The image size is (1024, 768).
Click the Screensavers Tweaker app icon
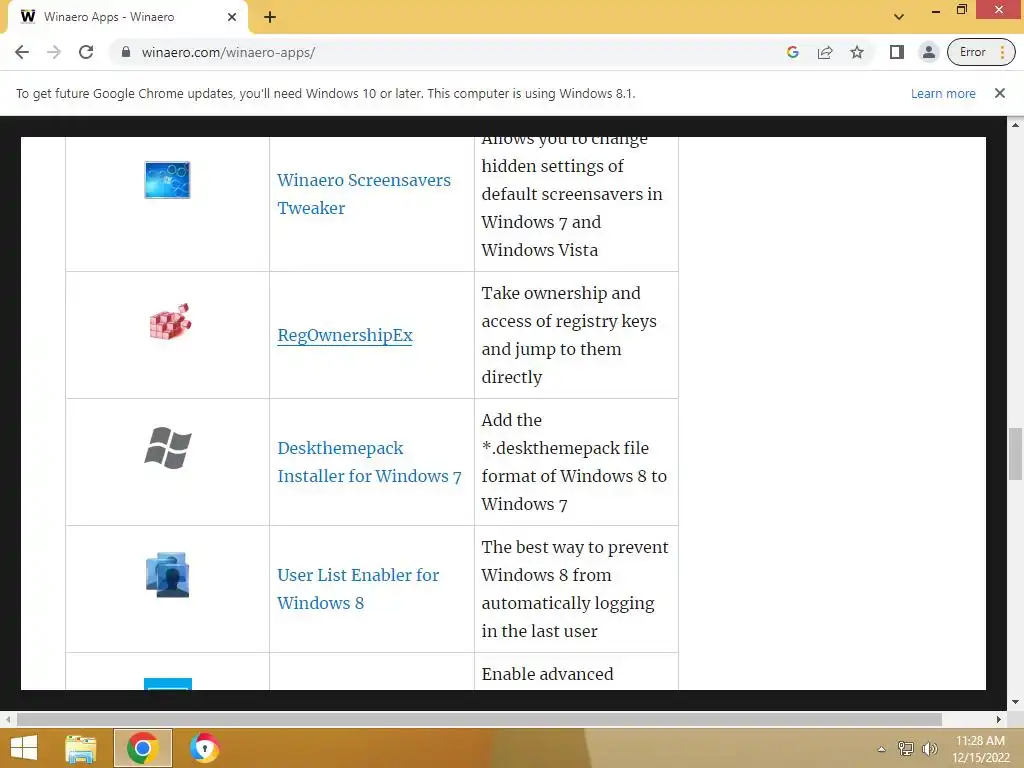(x=167, y=180)
